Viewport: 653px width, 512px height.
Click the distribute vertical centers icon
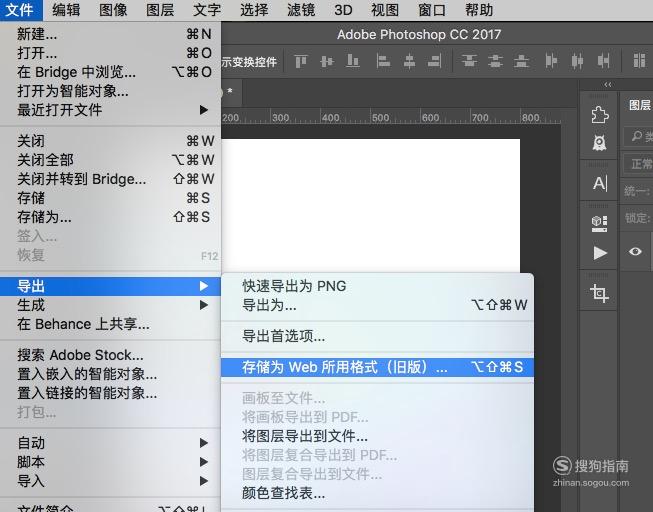click(495, 62)
